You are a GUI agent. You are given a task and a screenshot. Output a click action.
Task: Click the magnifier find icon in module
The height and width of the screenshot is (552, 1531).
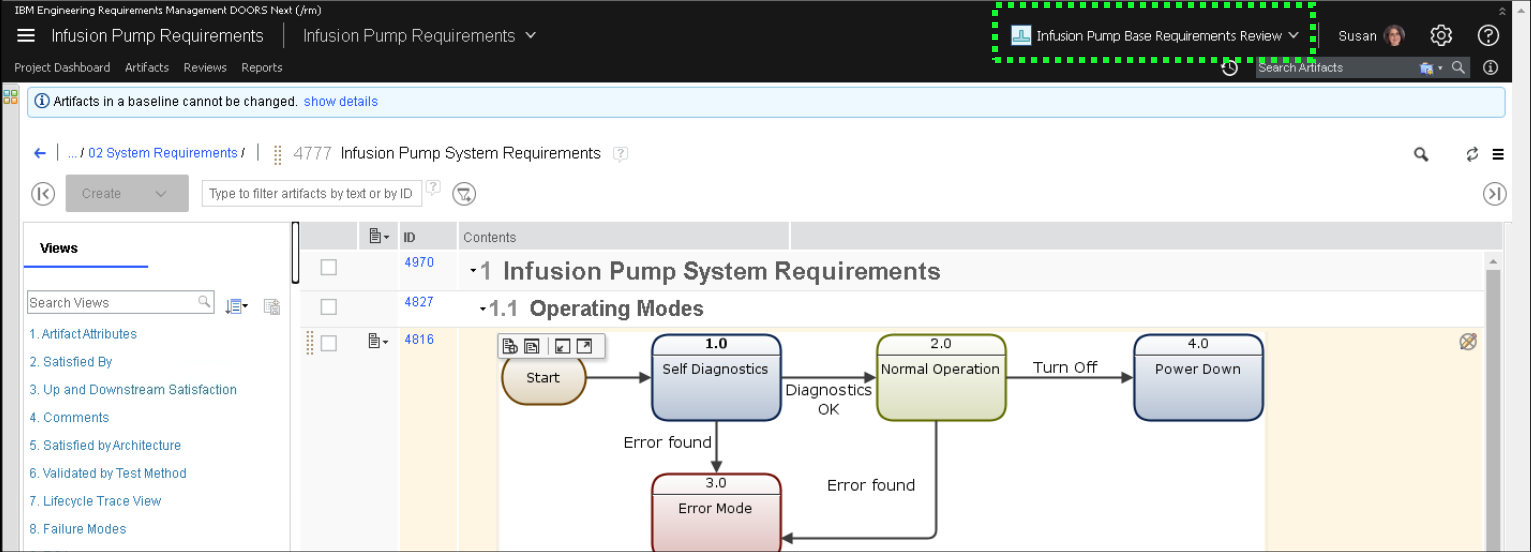[x=1420, y=154]
